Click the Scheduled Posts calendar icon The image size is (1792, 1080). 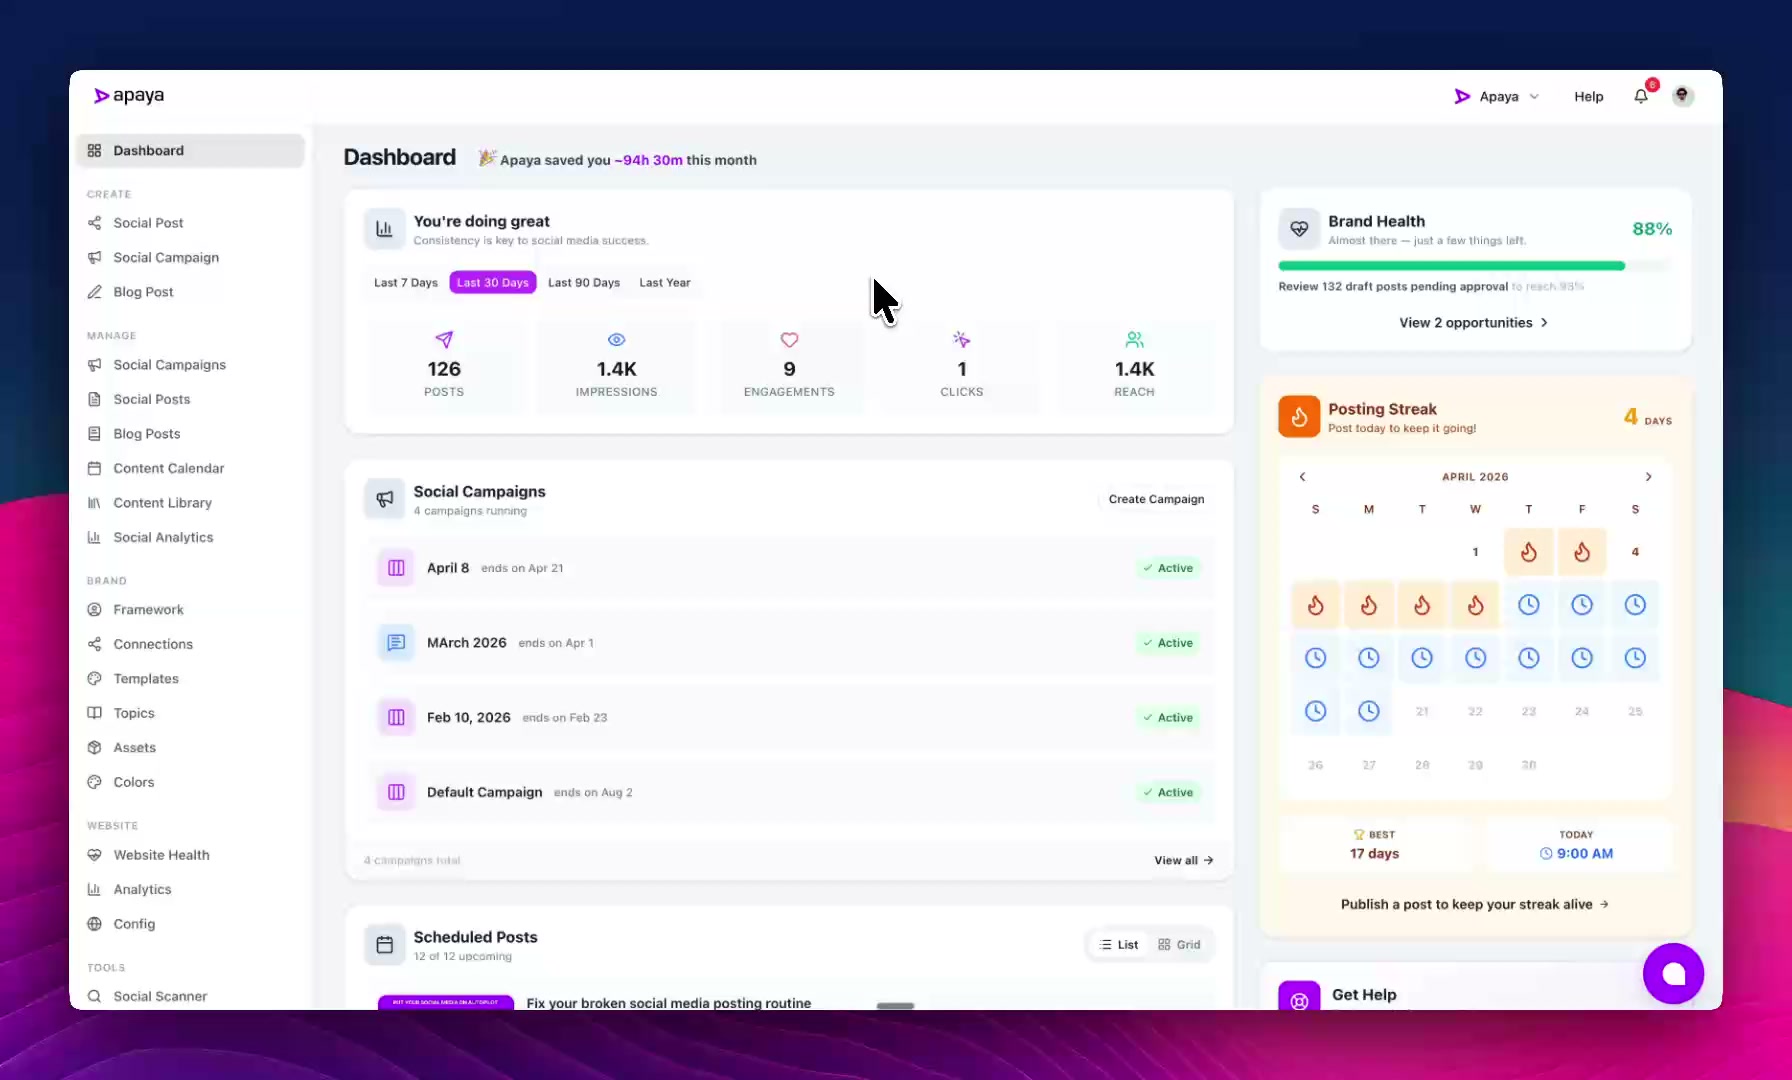385,945
